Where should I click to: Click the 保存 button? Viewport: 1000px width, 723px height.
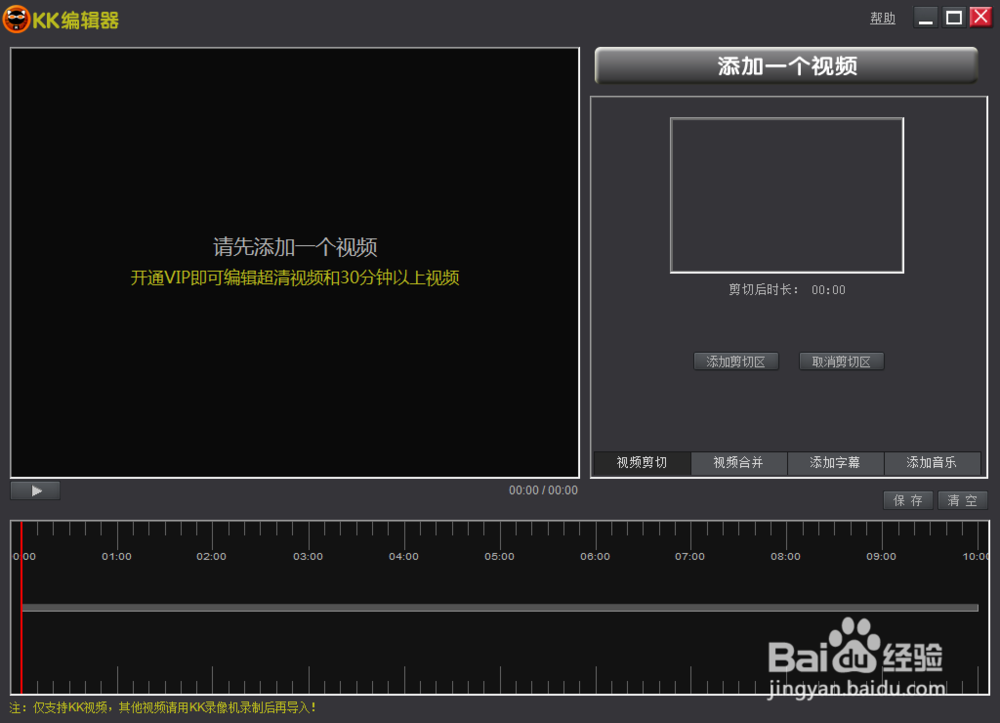point(908,500)
